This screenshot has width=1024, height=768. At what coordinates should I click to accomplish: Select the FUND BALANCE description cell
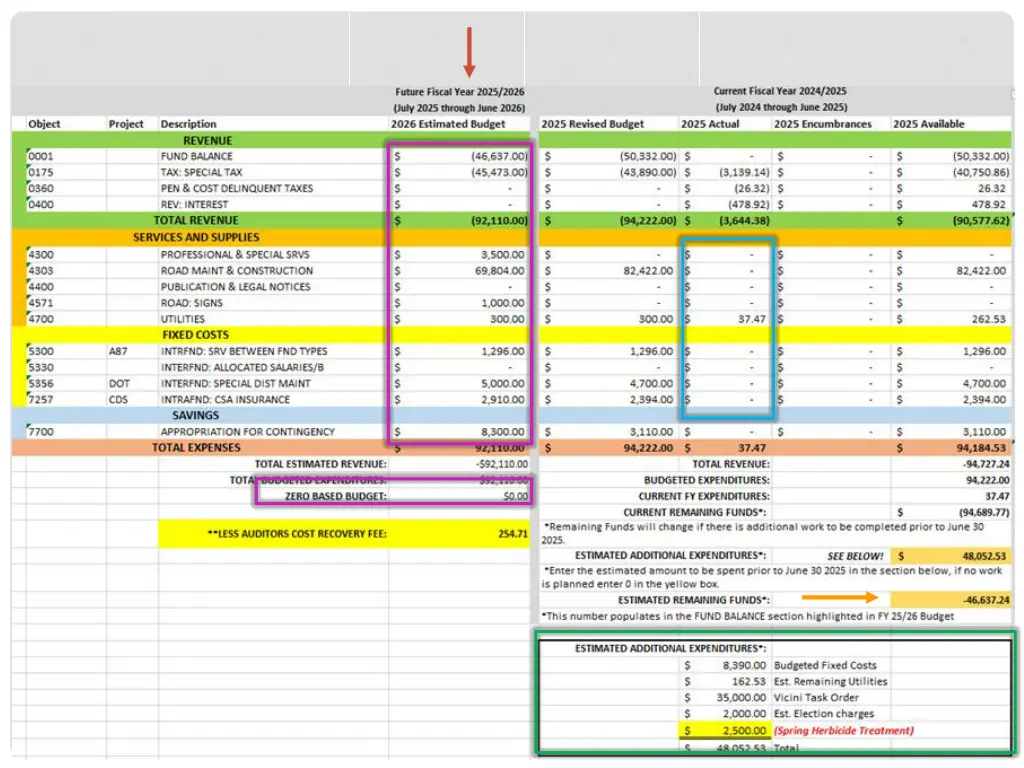[196, 156]
